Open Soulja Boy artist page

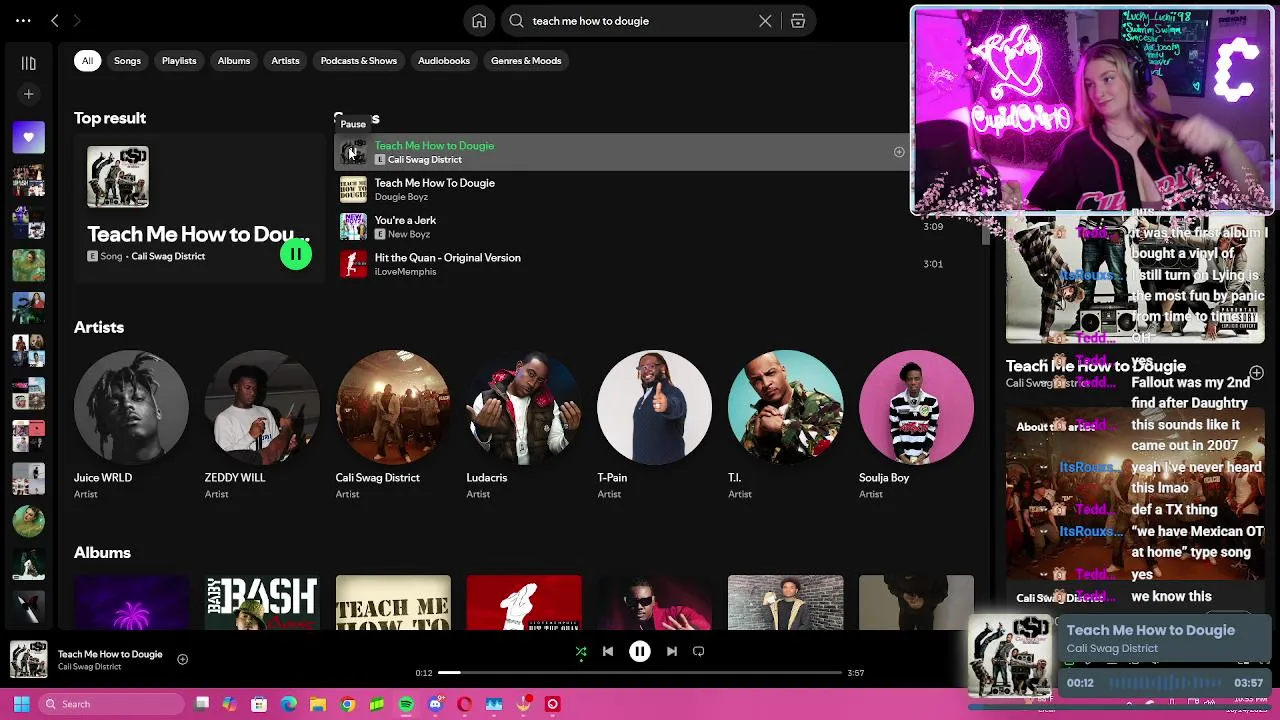pos(916,407)
